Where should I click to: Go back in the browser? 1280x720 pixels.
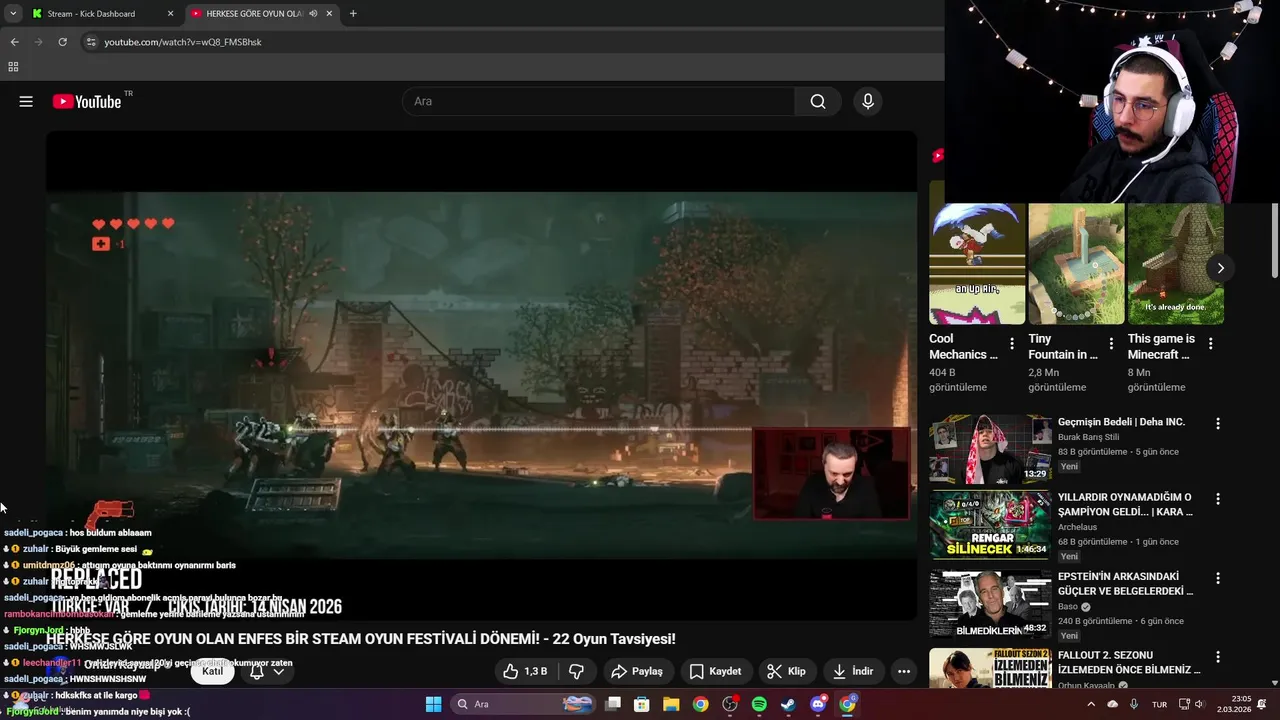point(15,42)
